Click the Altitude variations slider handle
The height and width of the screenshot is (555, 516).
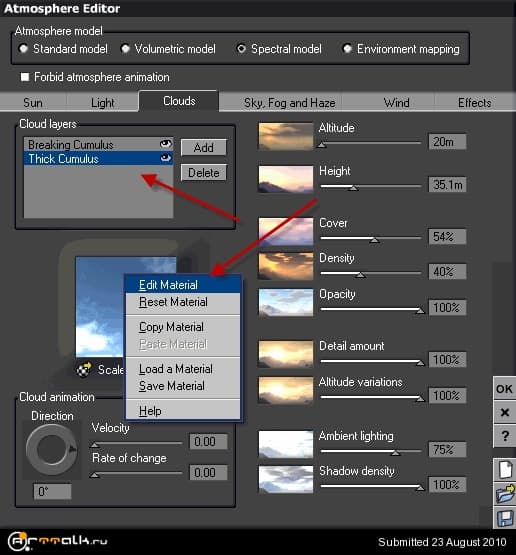pos(420,399)
